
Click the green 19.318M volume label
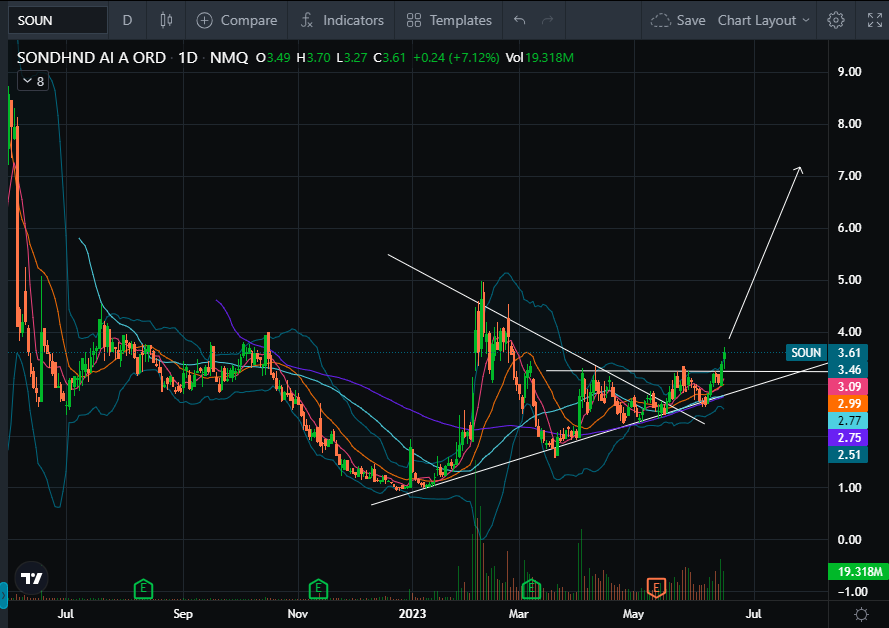pos(858,571)
